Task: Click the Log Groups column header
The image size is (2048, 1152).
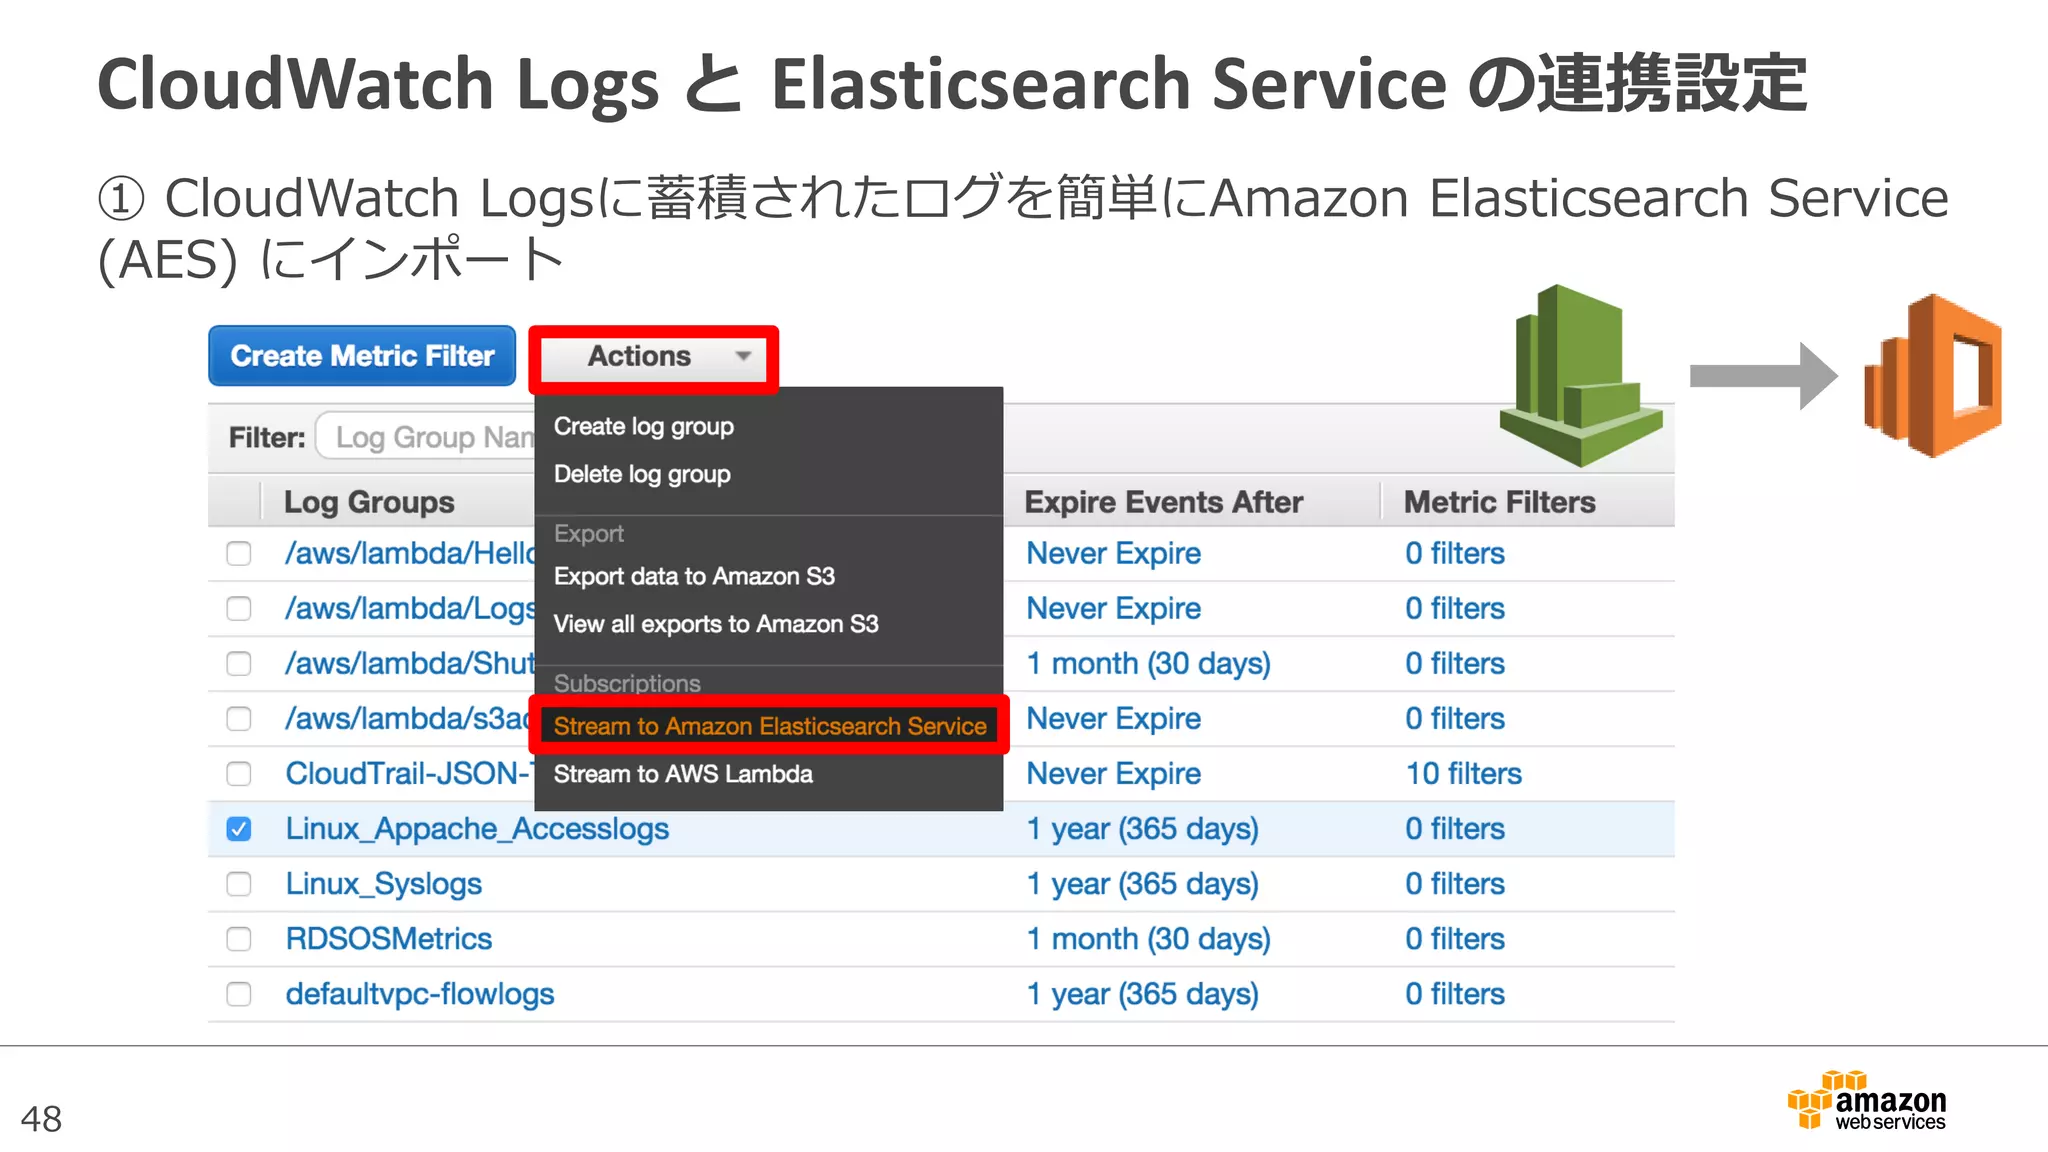Action: [369, 502]
